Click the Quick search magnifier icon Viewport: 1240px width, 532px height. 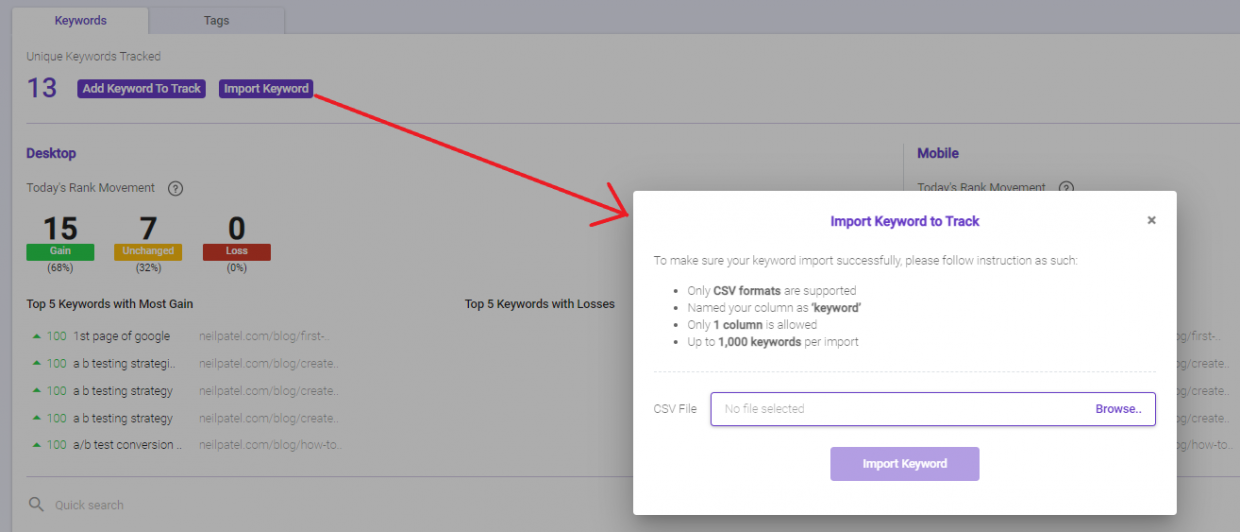(x=37, y=505)
